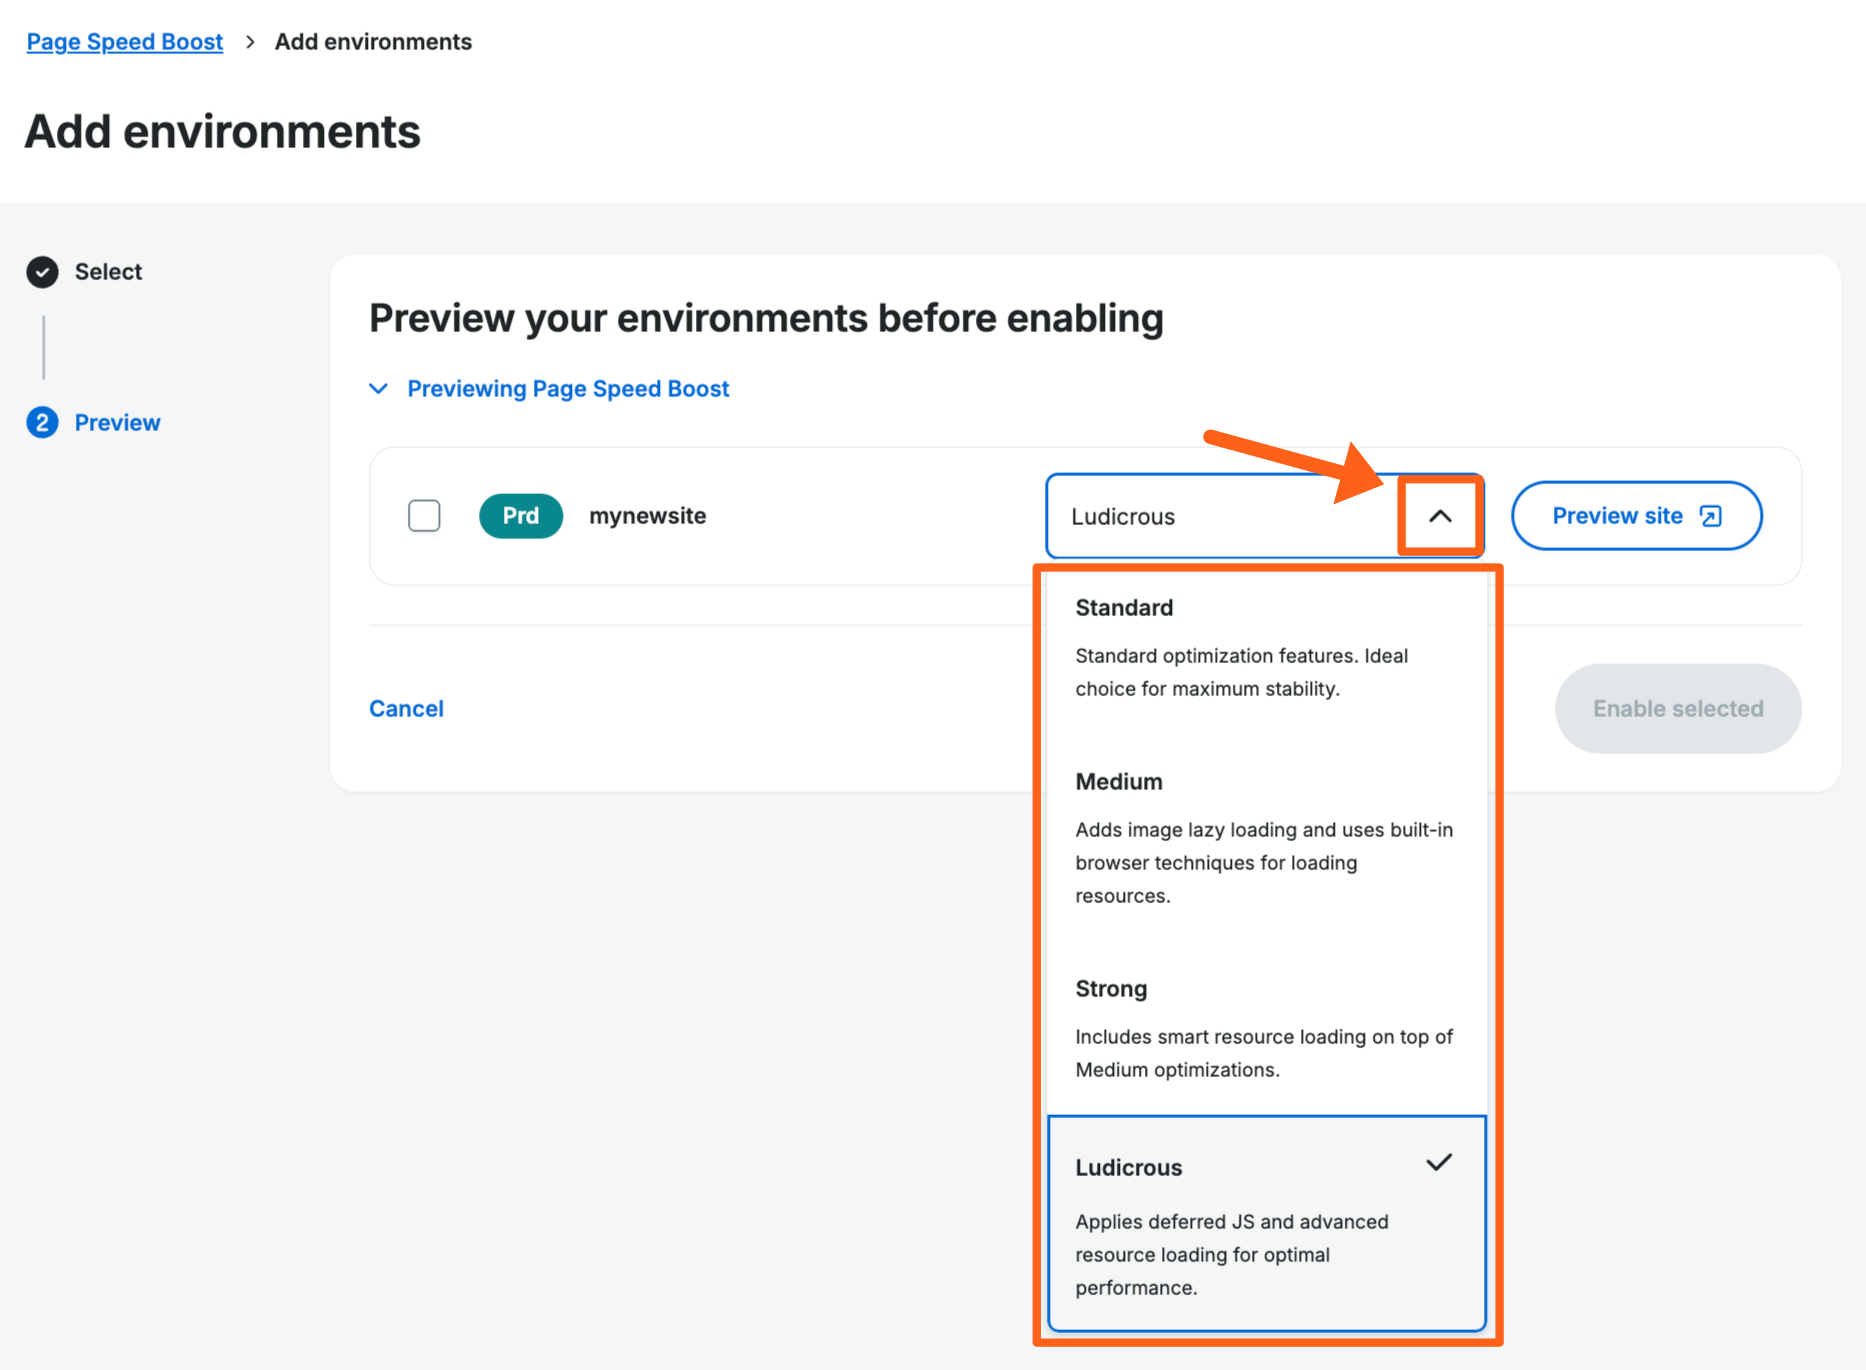The image size is (1866, 1370).
Task: Click the blue chevron beside Previewing Page Speed Boost
Action: 379,388
